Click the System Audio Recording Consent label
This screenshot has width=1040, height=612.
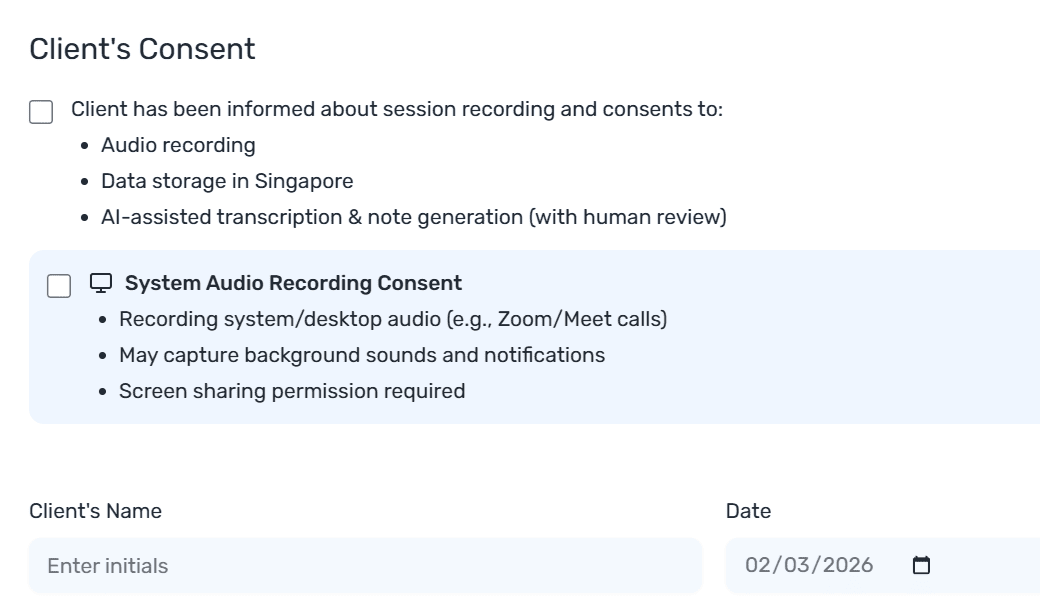(293, 283)
